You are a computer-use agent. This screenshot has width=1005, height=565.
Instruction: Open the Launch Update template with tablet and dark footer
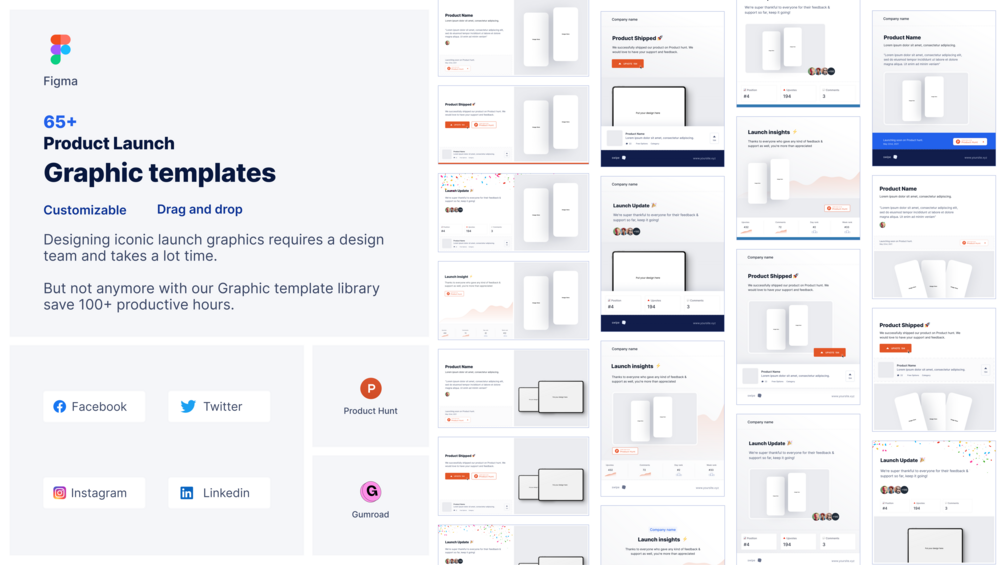point(662,254)
